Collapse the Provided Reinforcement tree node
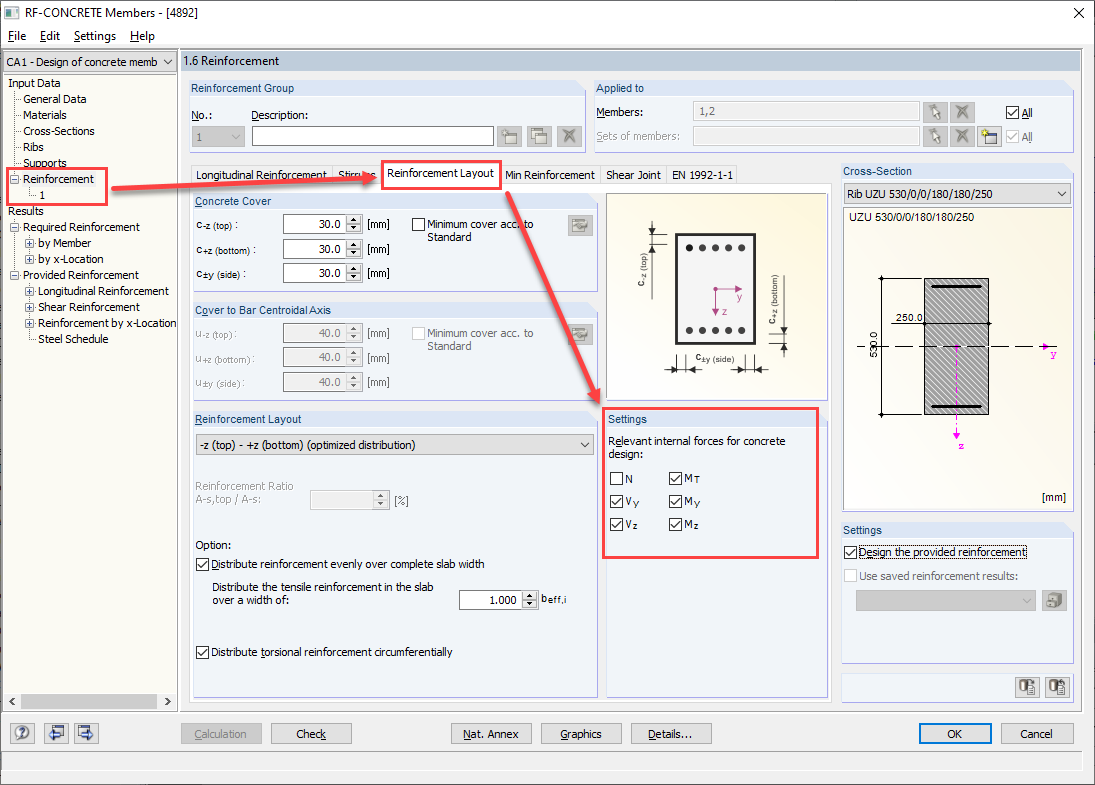Image resolution: width=1095 pixels, height=785 pixels. (15, 275)
